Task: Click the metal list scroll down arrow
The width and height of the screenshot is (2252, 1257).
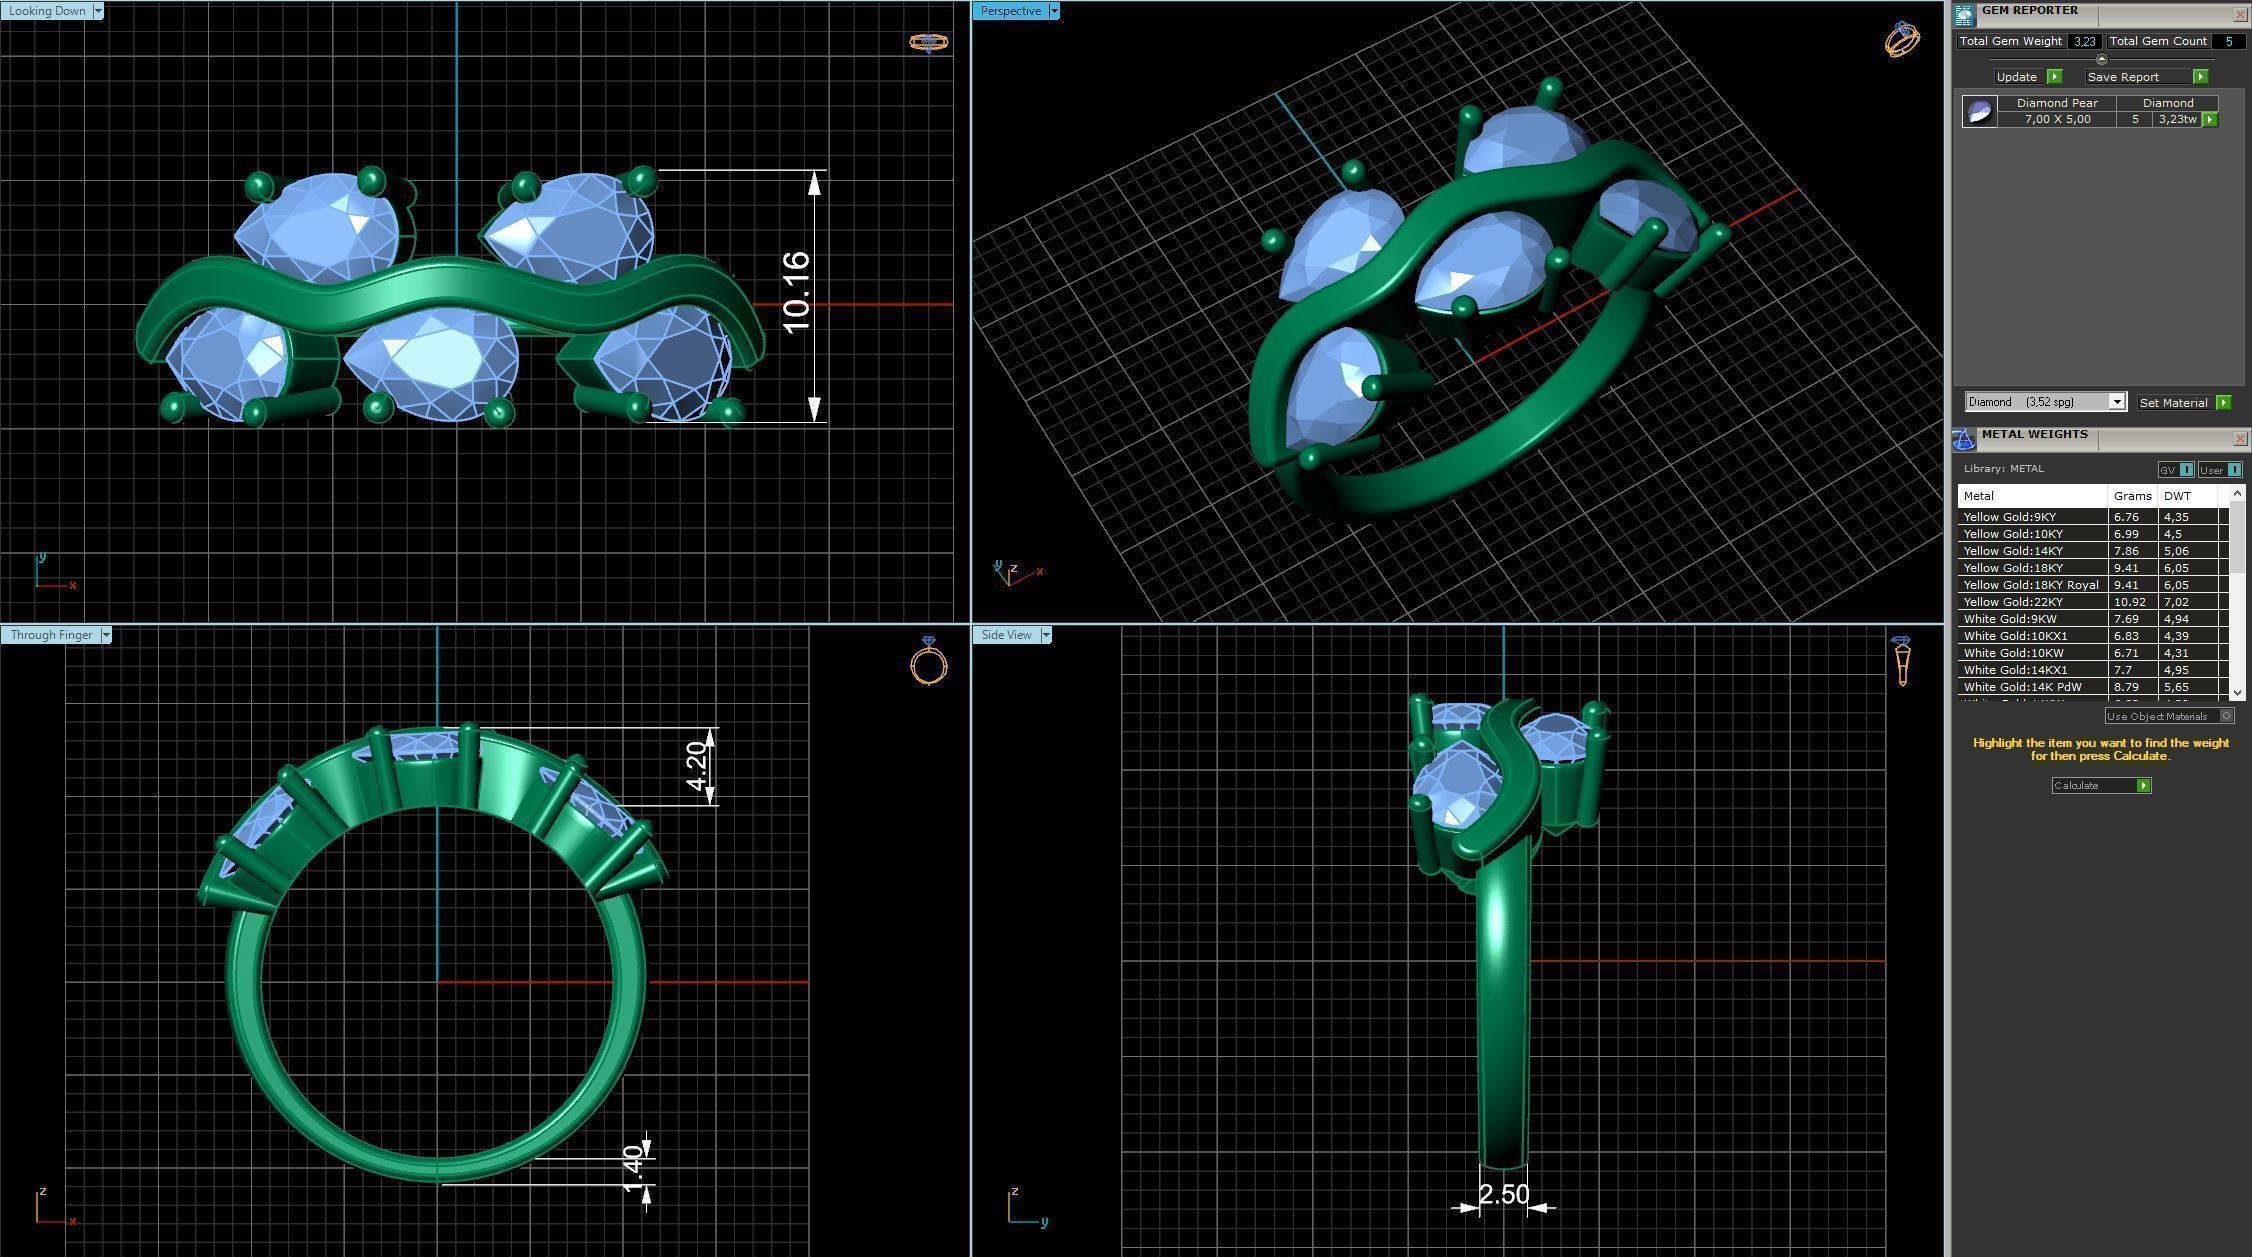Action: click(x=2237, y=692)
